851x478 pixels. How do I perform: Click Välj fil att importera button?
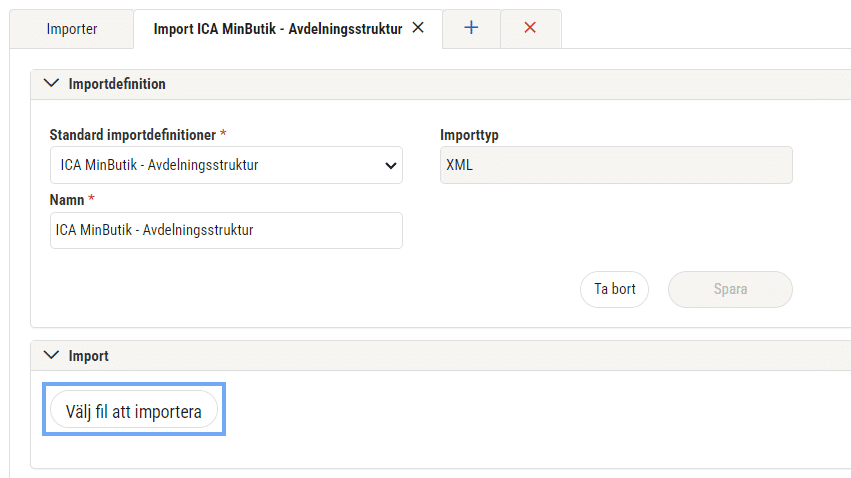(x=134, y=411)
